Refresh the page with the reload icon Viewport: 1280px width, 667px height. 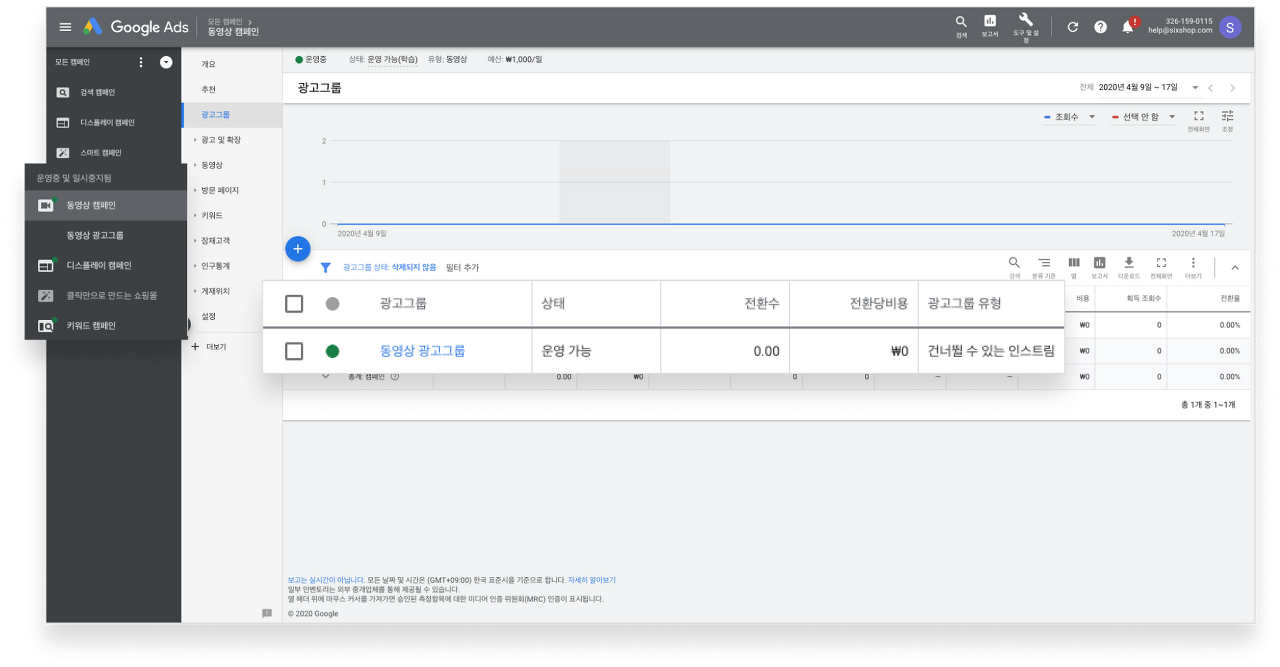coord(1073,27)
